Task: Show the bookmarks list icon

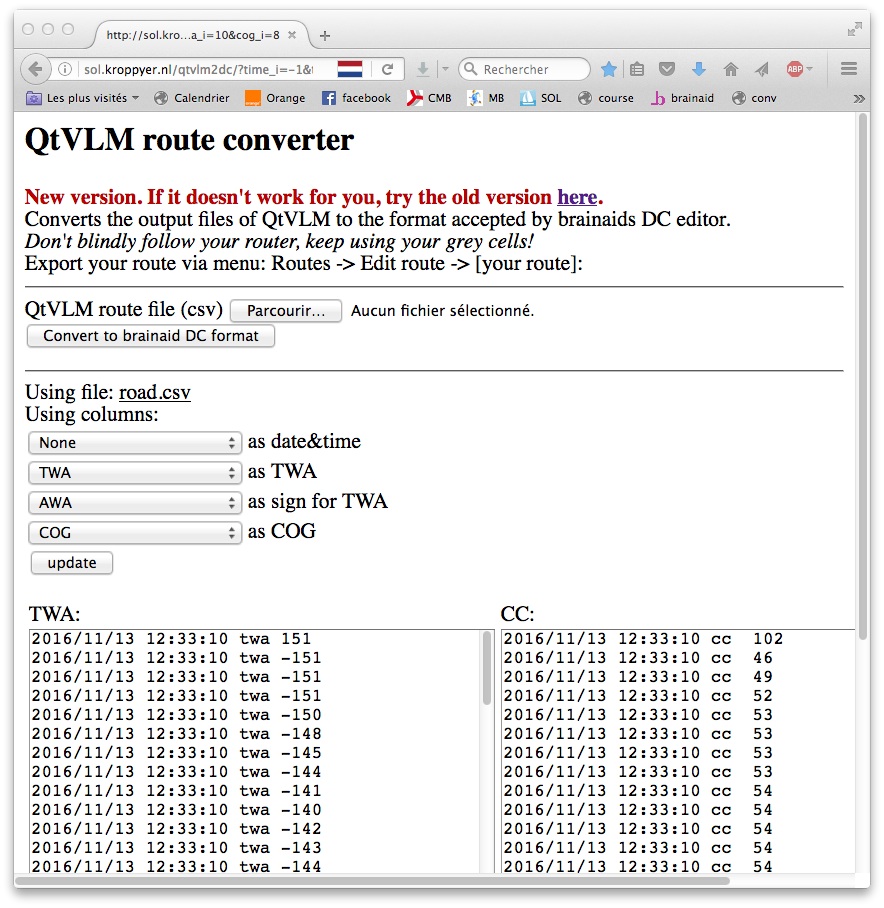Action: click(637, 69)
